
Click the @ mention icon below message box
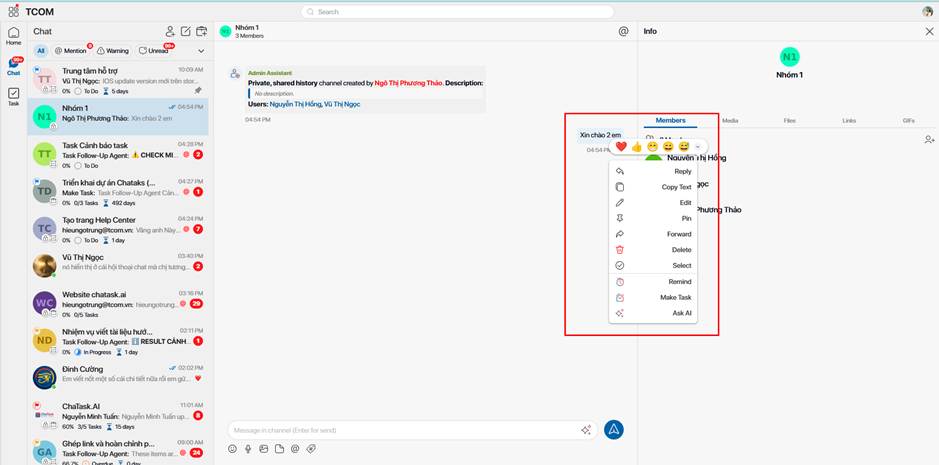tap(295, 448)
